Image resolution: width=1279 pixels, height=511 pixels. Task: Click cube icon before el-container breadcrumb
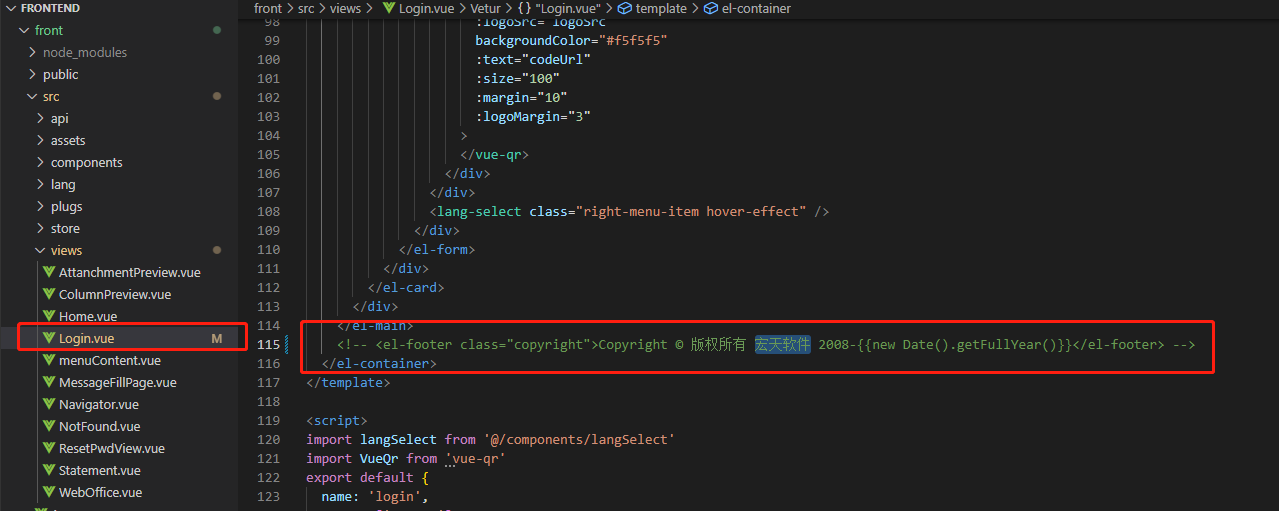[711, 8]
